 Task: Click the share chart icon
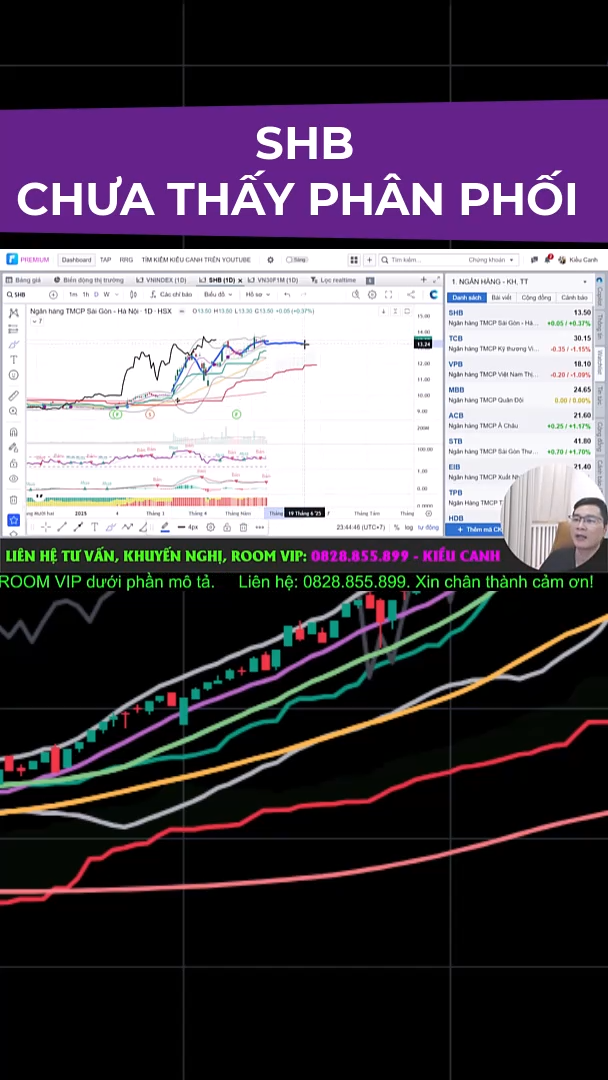point(411,294)
